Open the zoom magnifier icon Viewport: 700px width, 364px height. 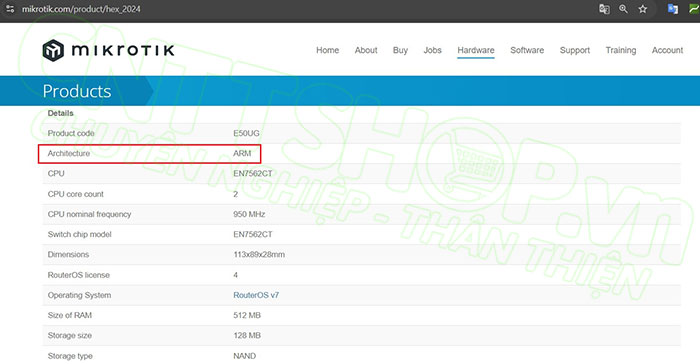(623, 9)
